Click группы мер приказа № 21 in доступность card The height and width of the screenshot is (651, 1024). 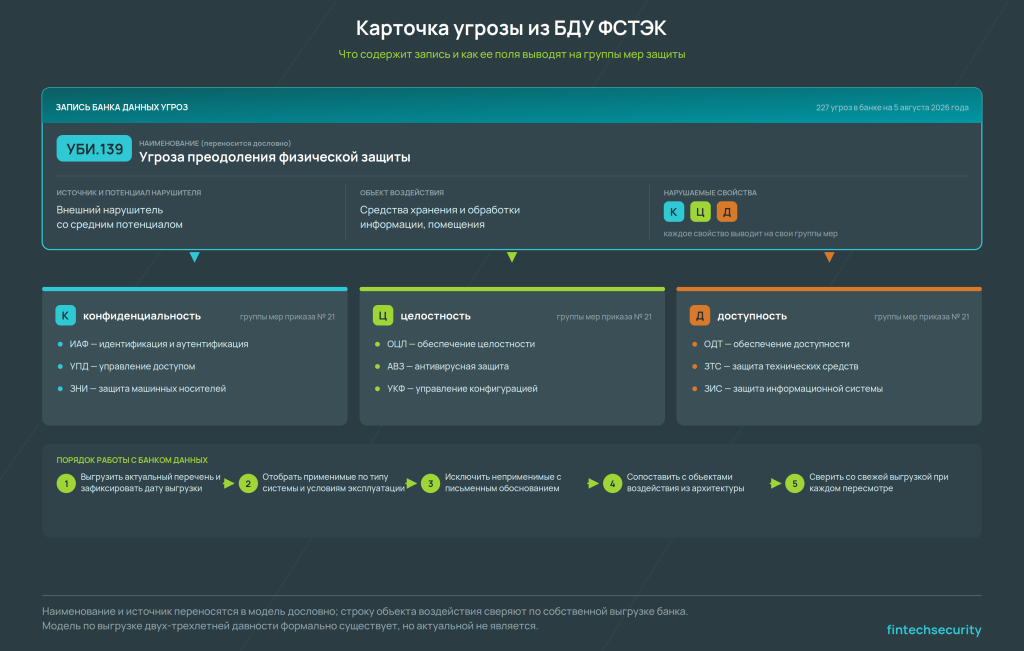(921, 317)
